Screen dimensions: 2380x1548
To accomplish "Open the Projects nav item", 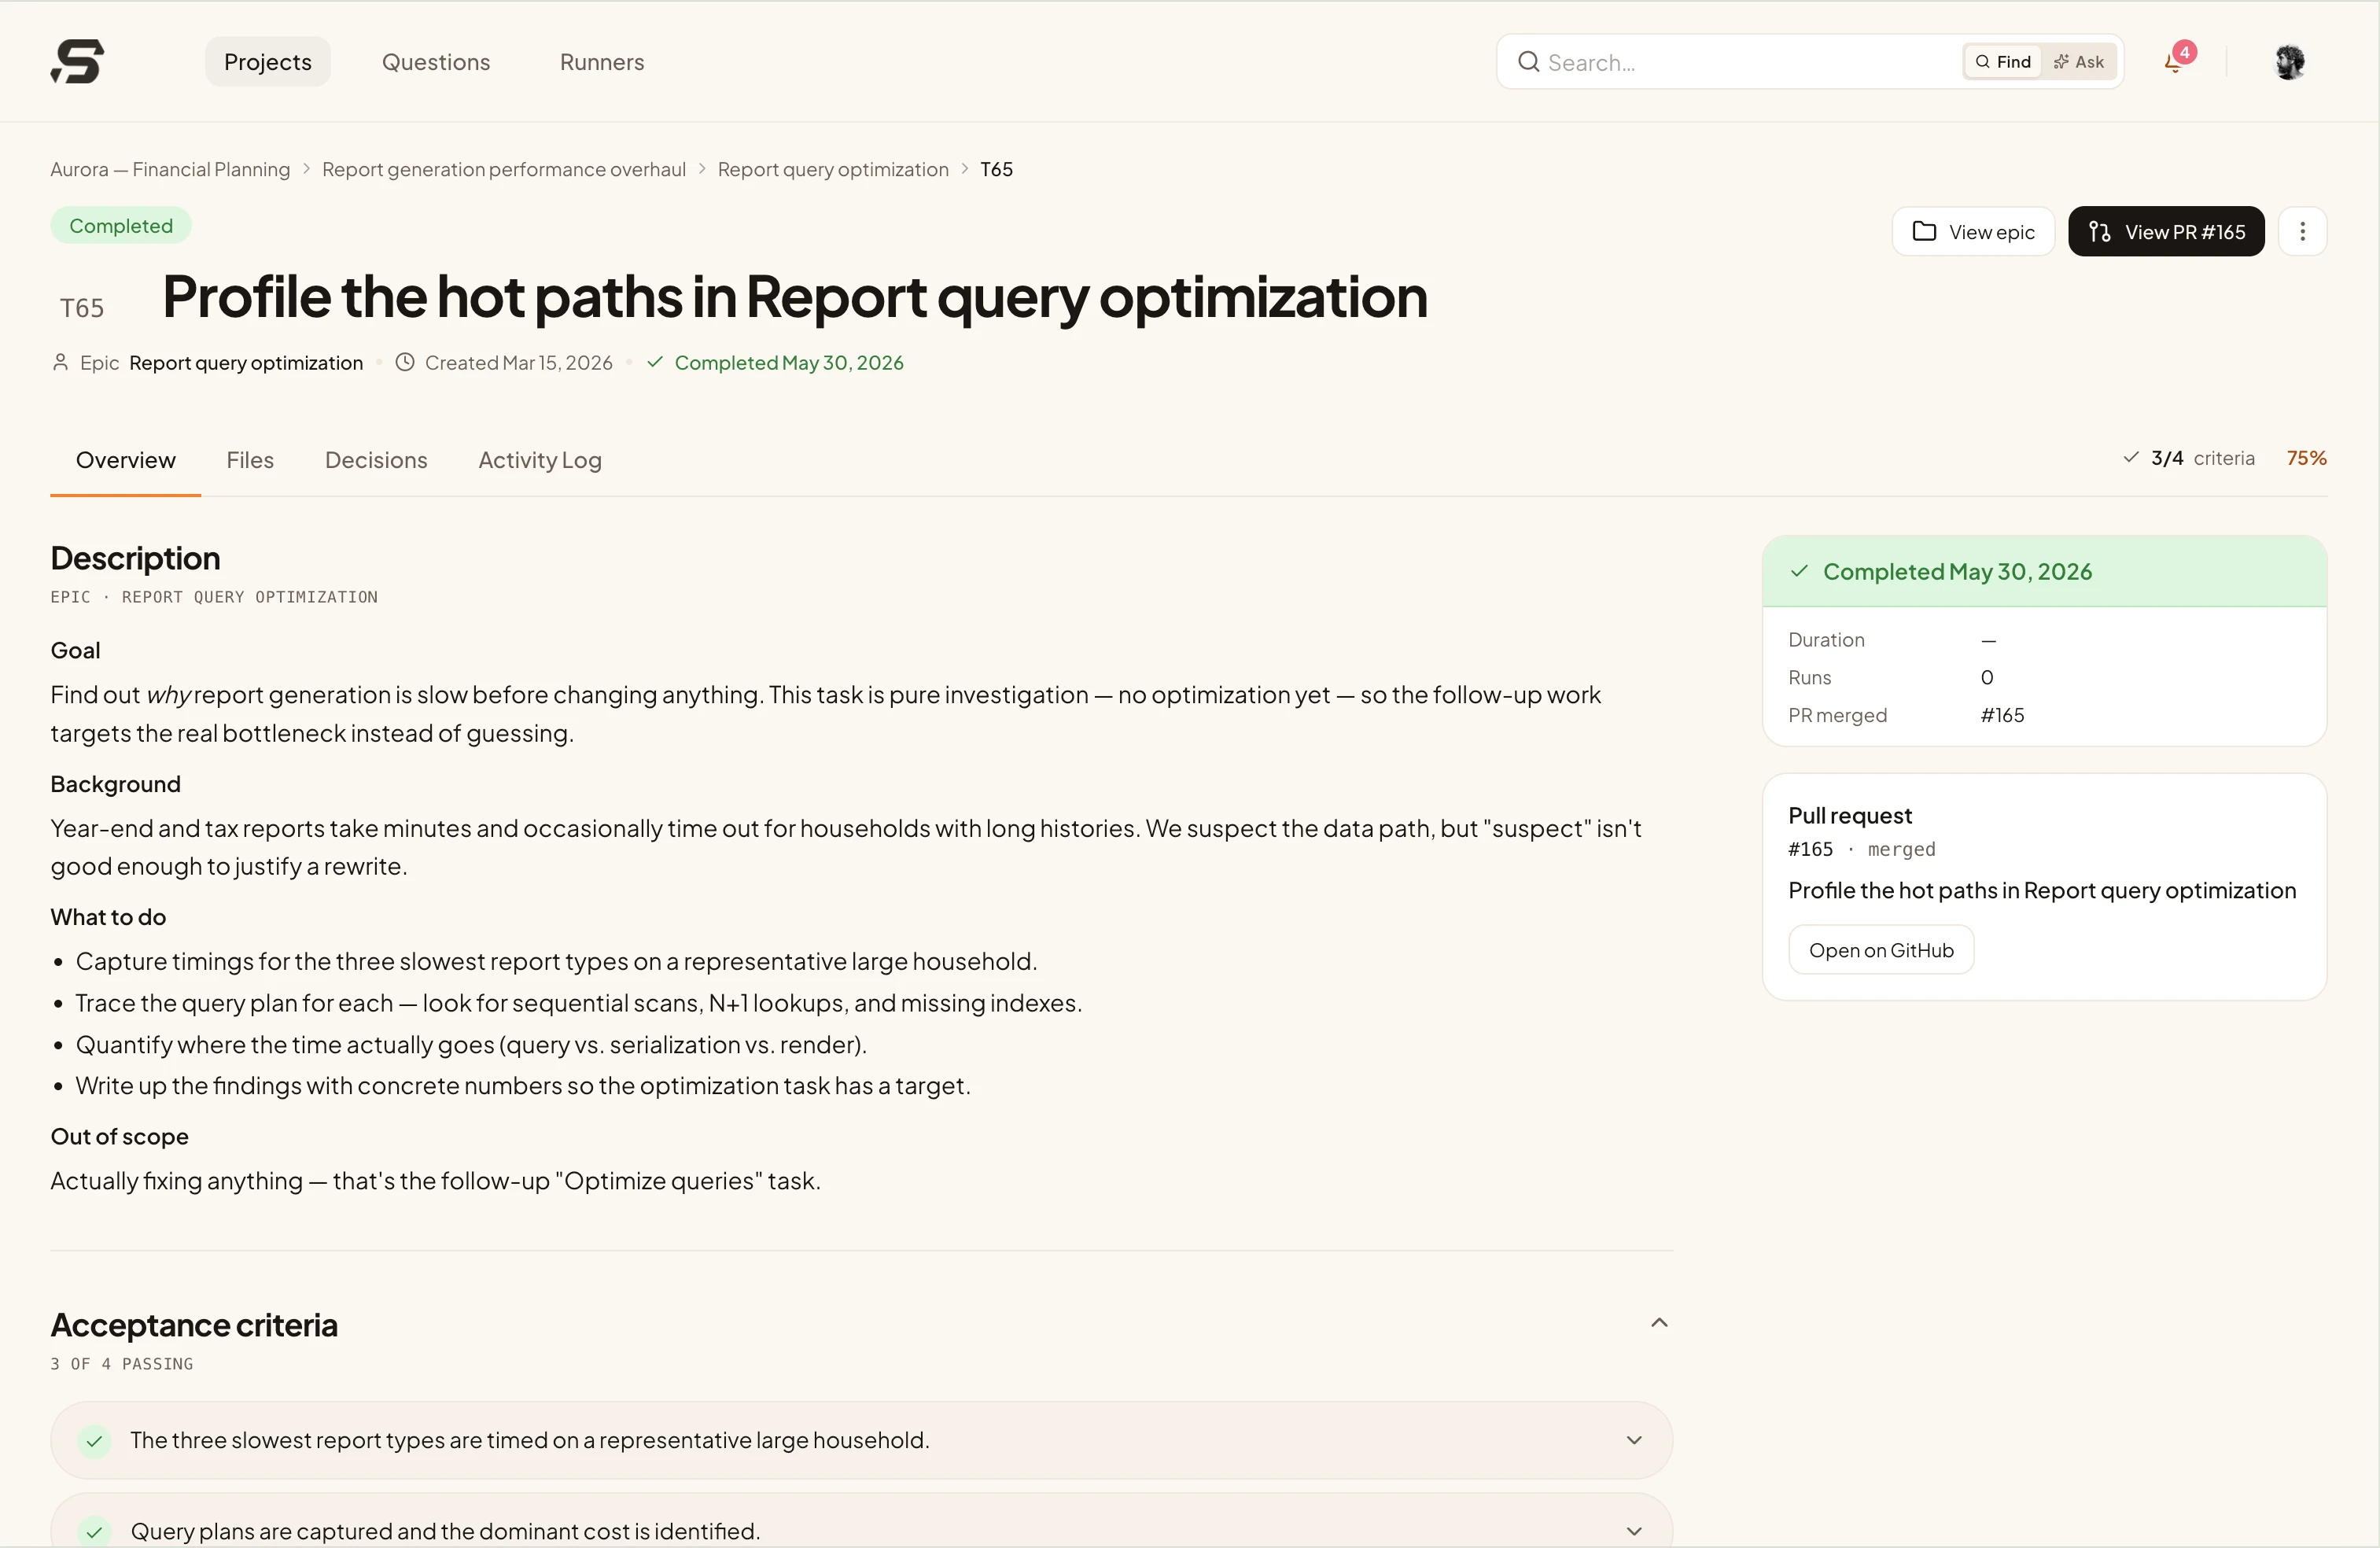I will coord(267,62).
